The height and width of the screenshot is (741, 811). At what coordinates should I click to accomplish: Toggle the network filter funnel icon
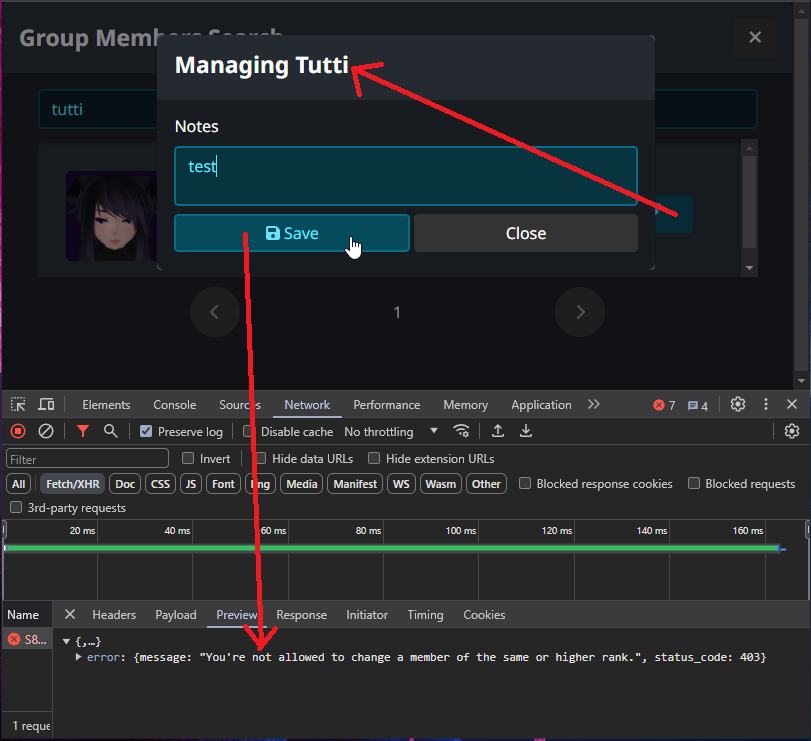click(x=83, y=431)
